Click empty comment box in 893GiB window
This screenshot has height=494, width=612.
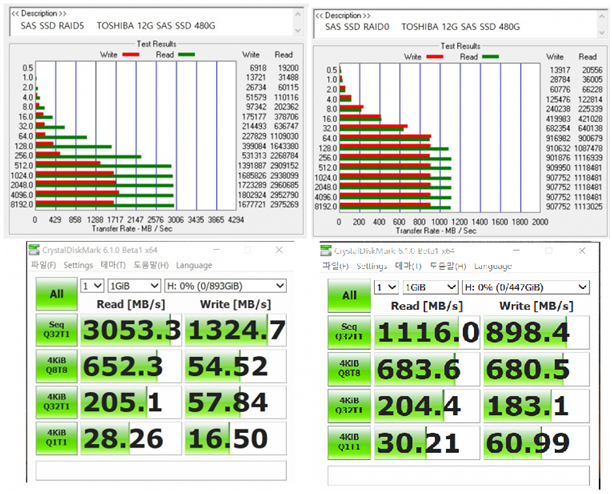click(161, 471)
